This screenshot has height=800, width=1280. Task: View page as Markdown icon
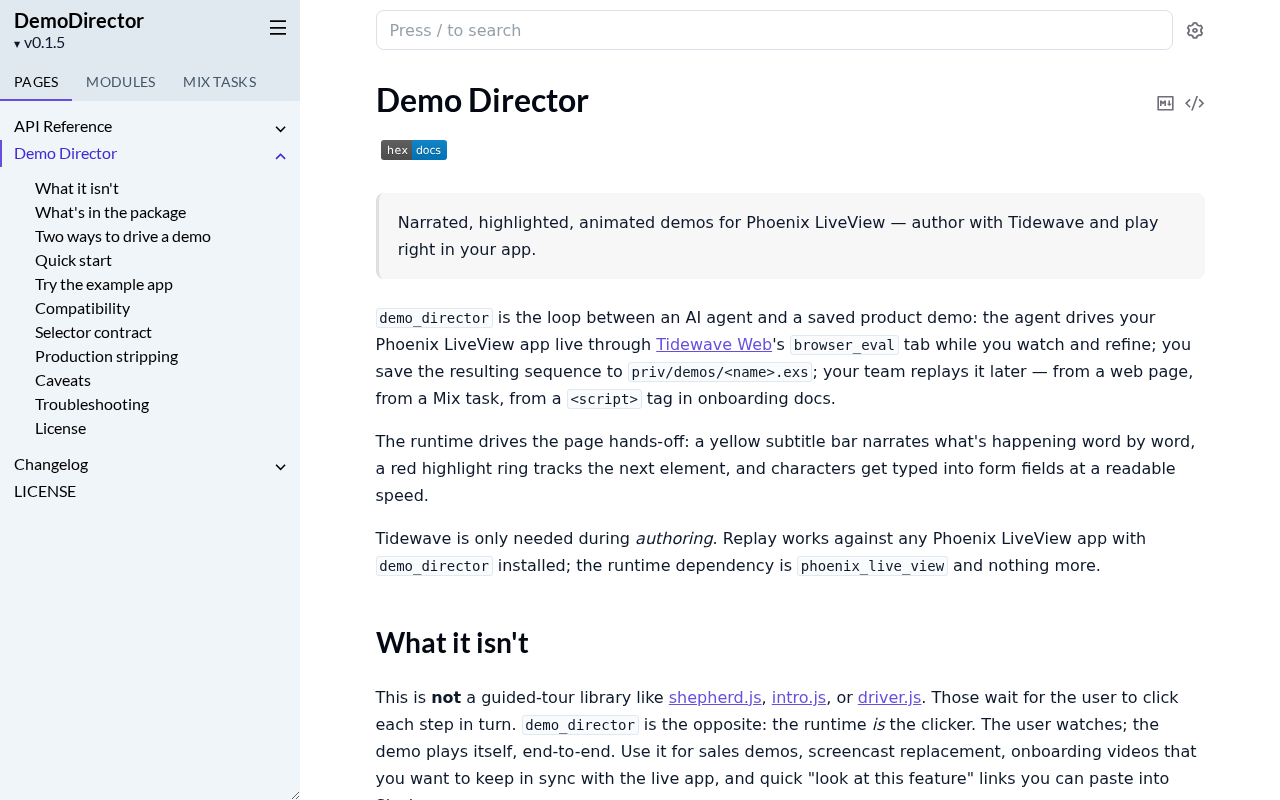point(1165,103)
